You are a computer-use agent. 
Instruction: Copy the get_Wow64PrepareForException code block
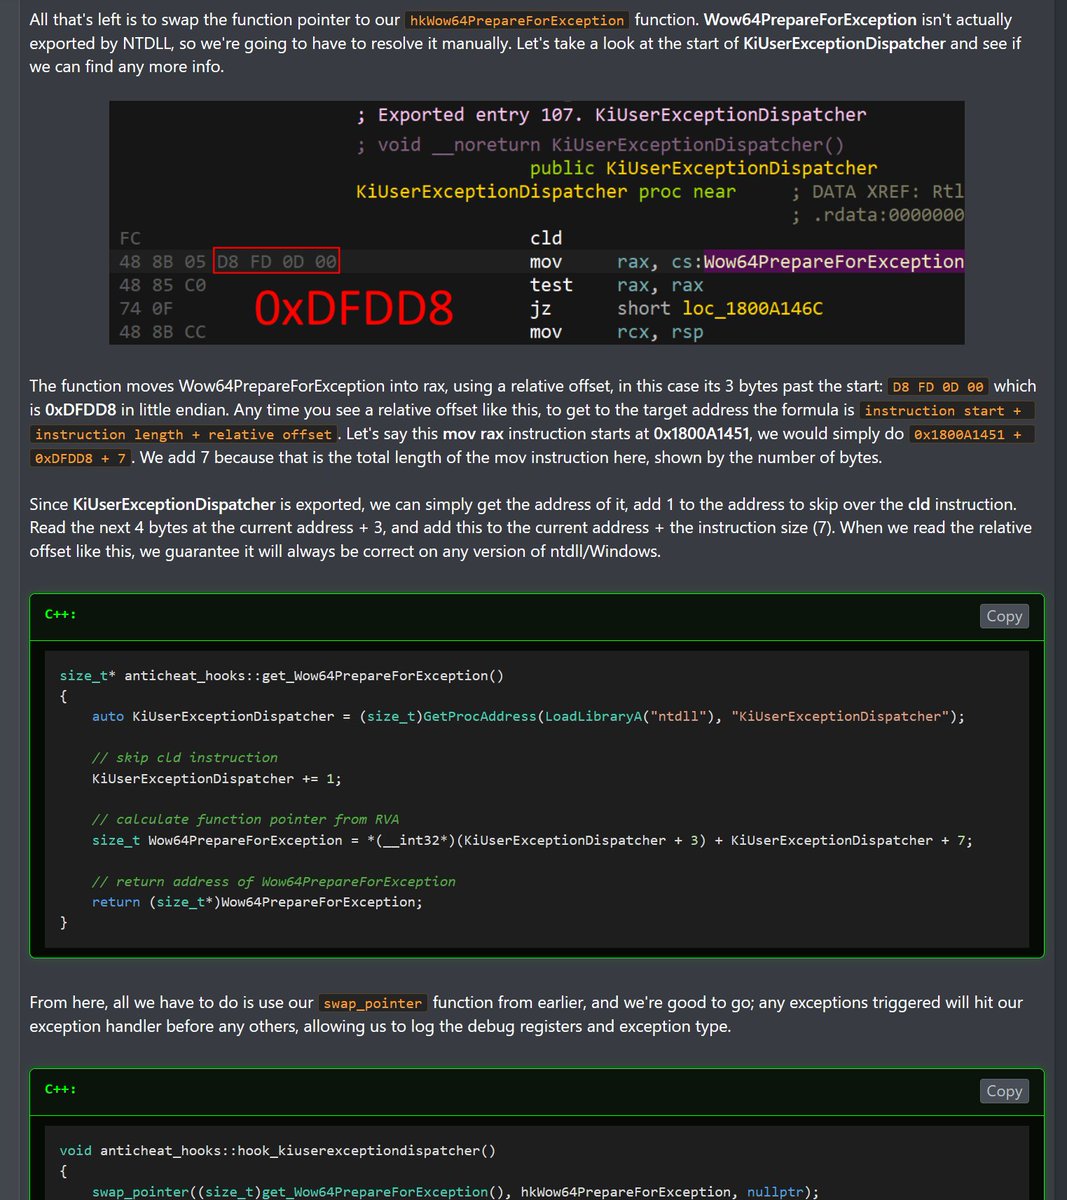pyautogui.click(x=1004, y=616)
